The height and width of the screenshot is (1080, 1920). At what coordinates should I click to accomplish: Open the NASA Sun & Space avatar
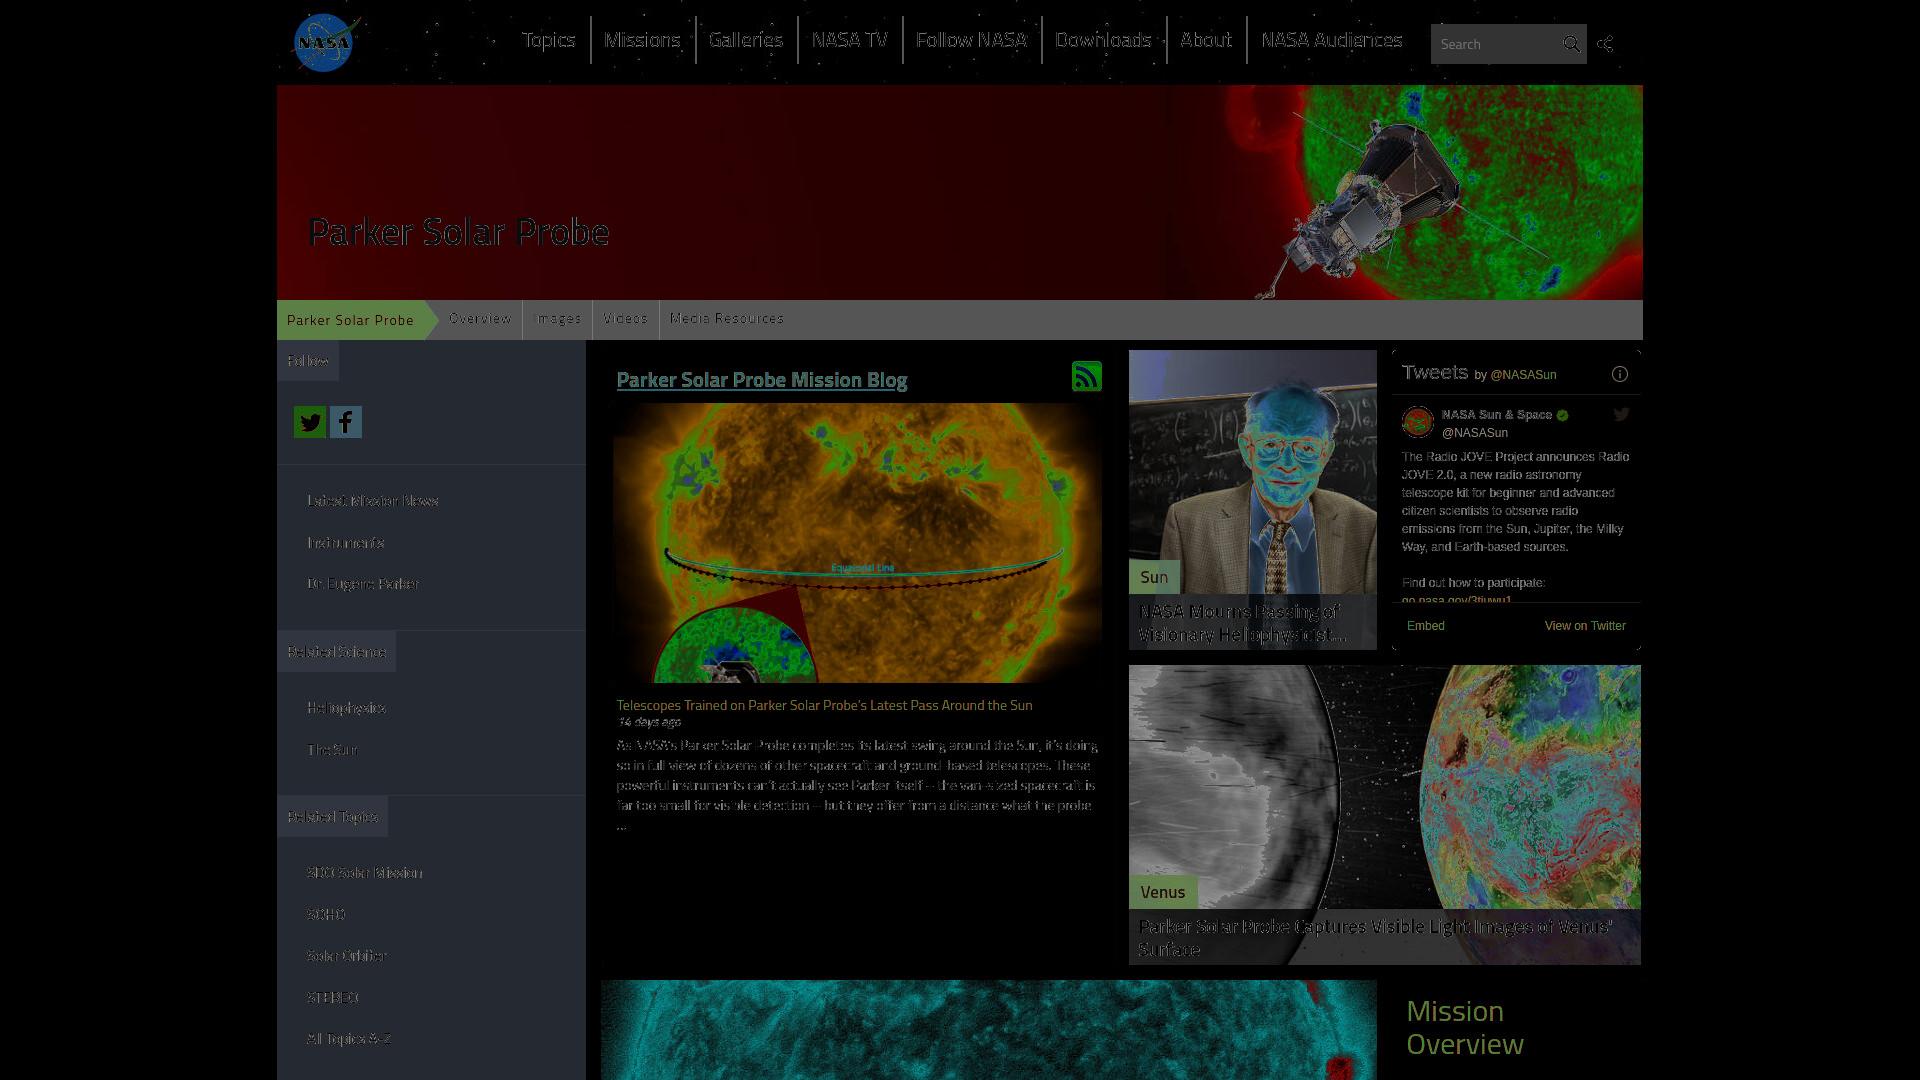click(x=1418, y=422)
